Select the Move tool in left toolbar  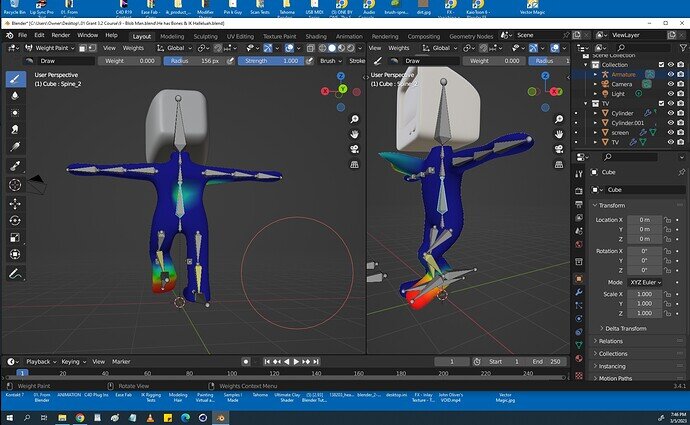point(15,204)
